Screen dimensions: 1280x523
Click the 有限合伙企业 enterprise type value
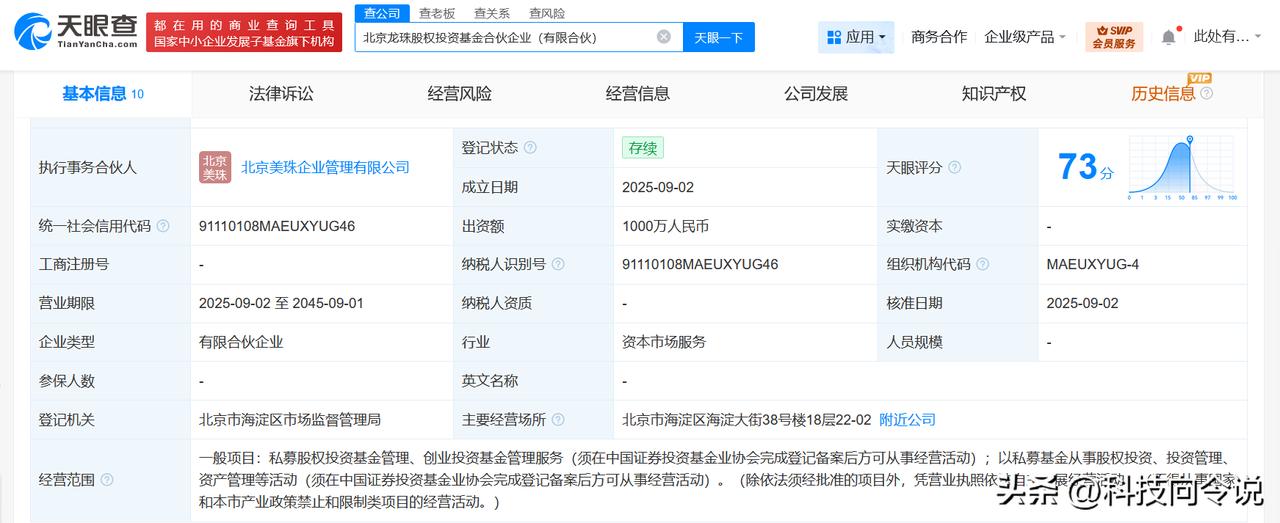tap(241, 342)
